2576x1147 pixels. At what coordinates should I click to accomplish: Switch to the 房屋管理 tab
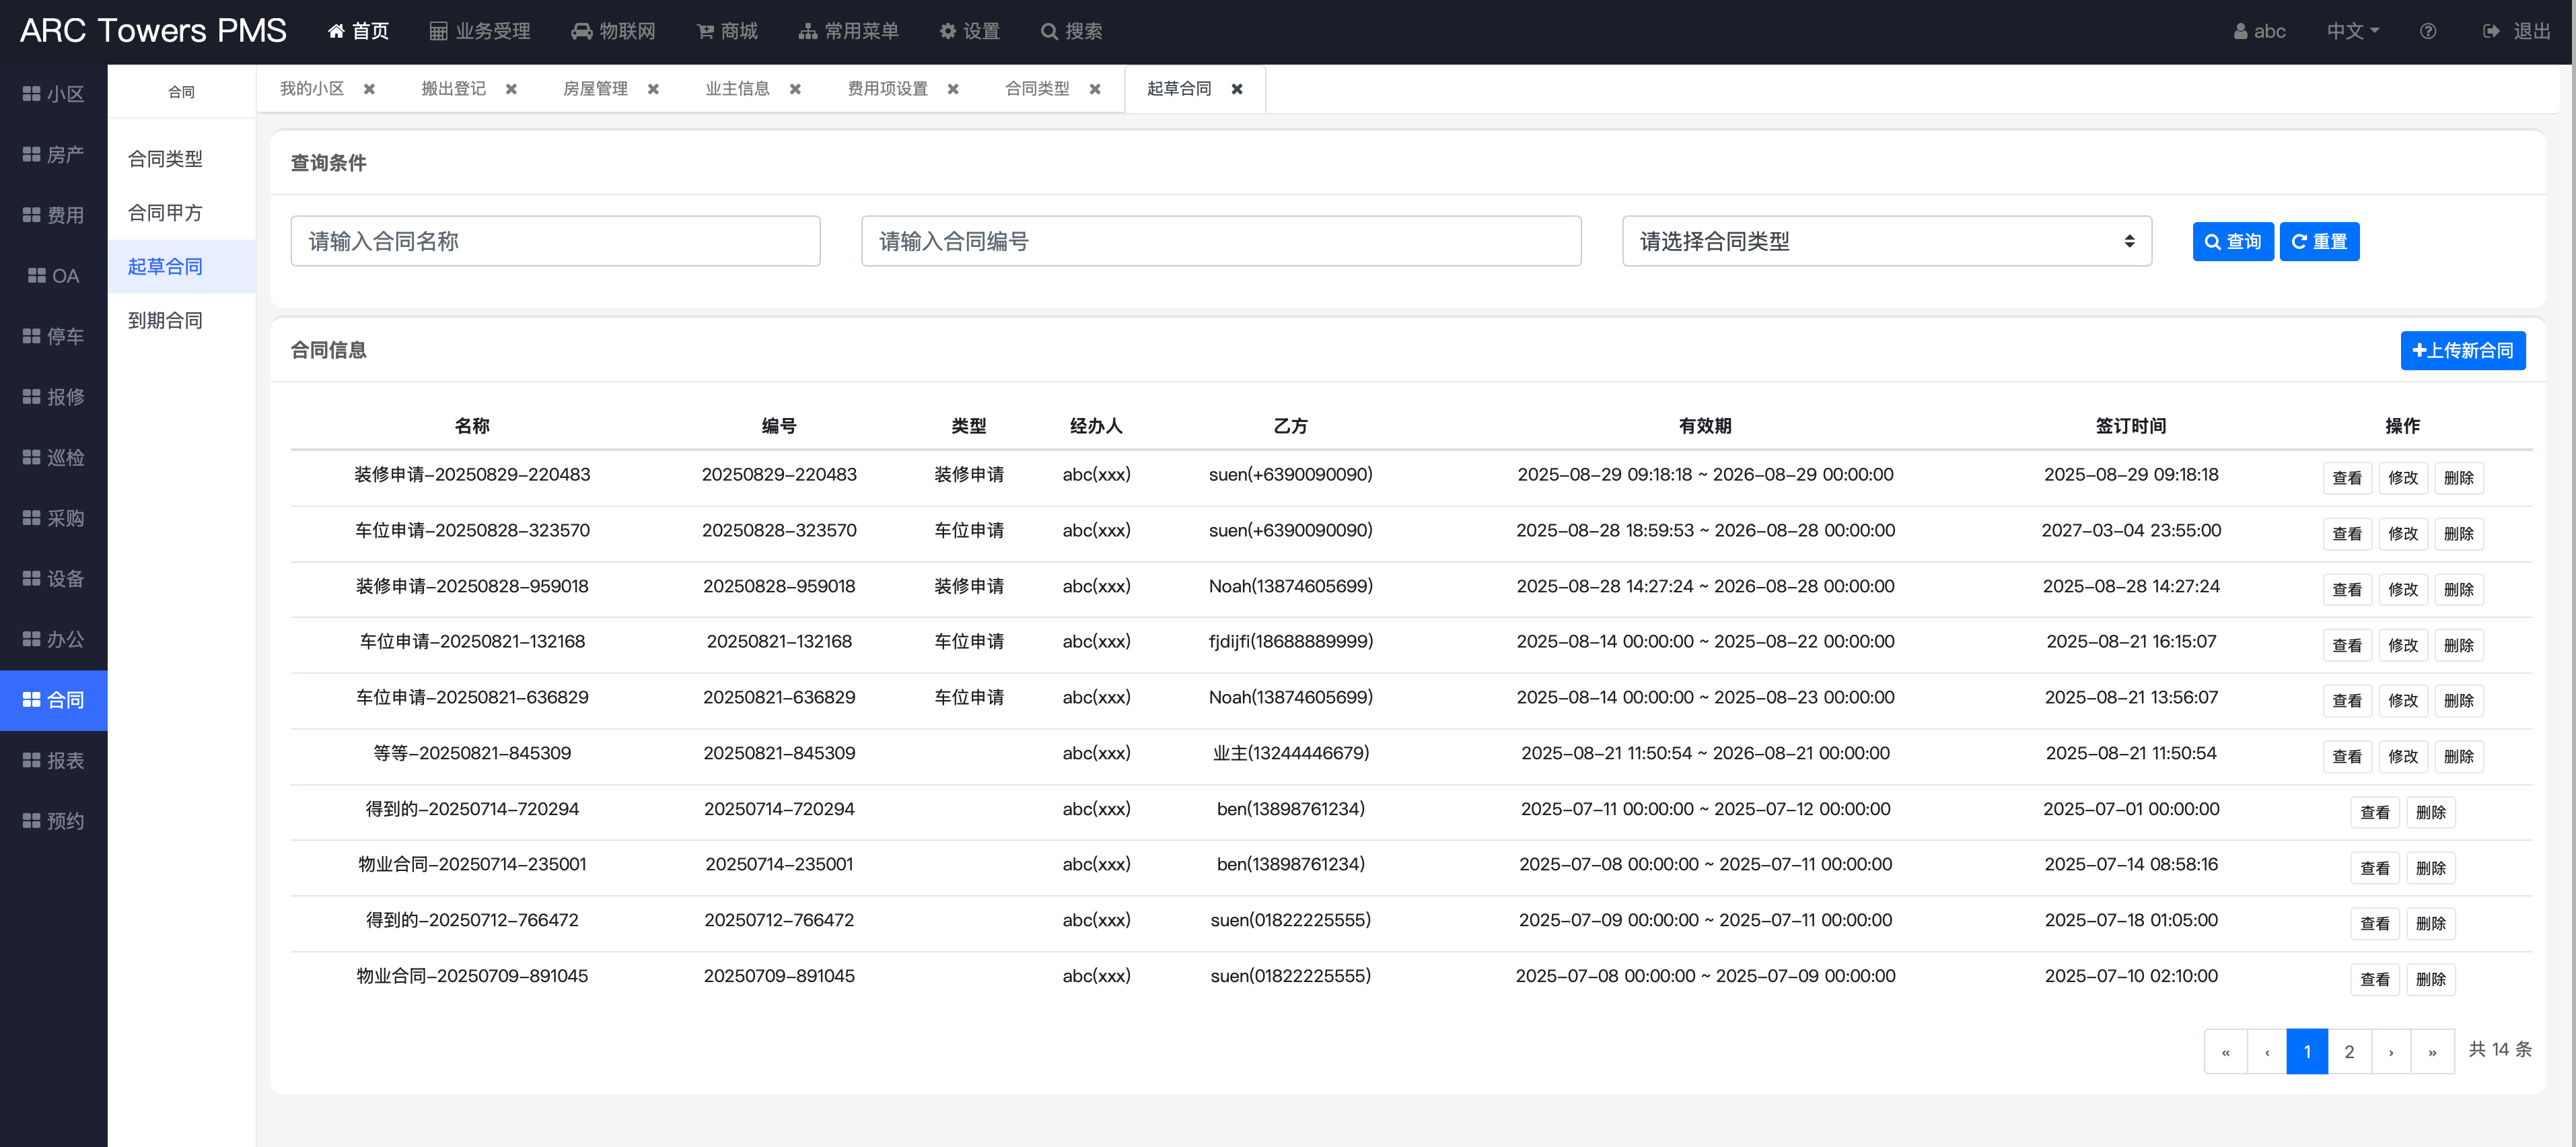pos(595,89)
